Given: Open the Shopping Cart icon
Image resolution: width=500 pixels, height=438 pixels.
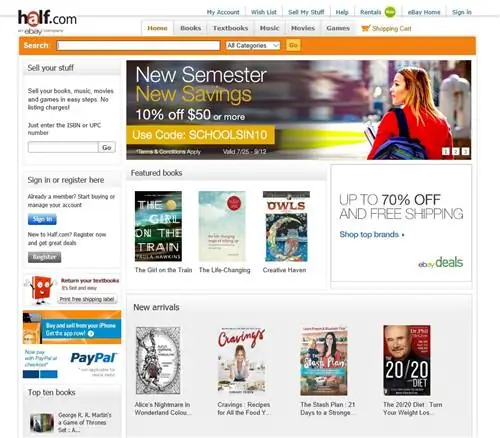Looking at the screenshot, I should (x=366, y=28).
